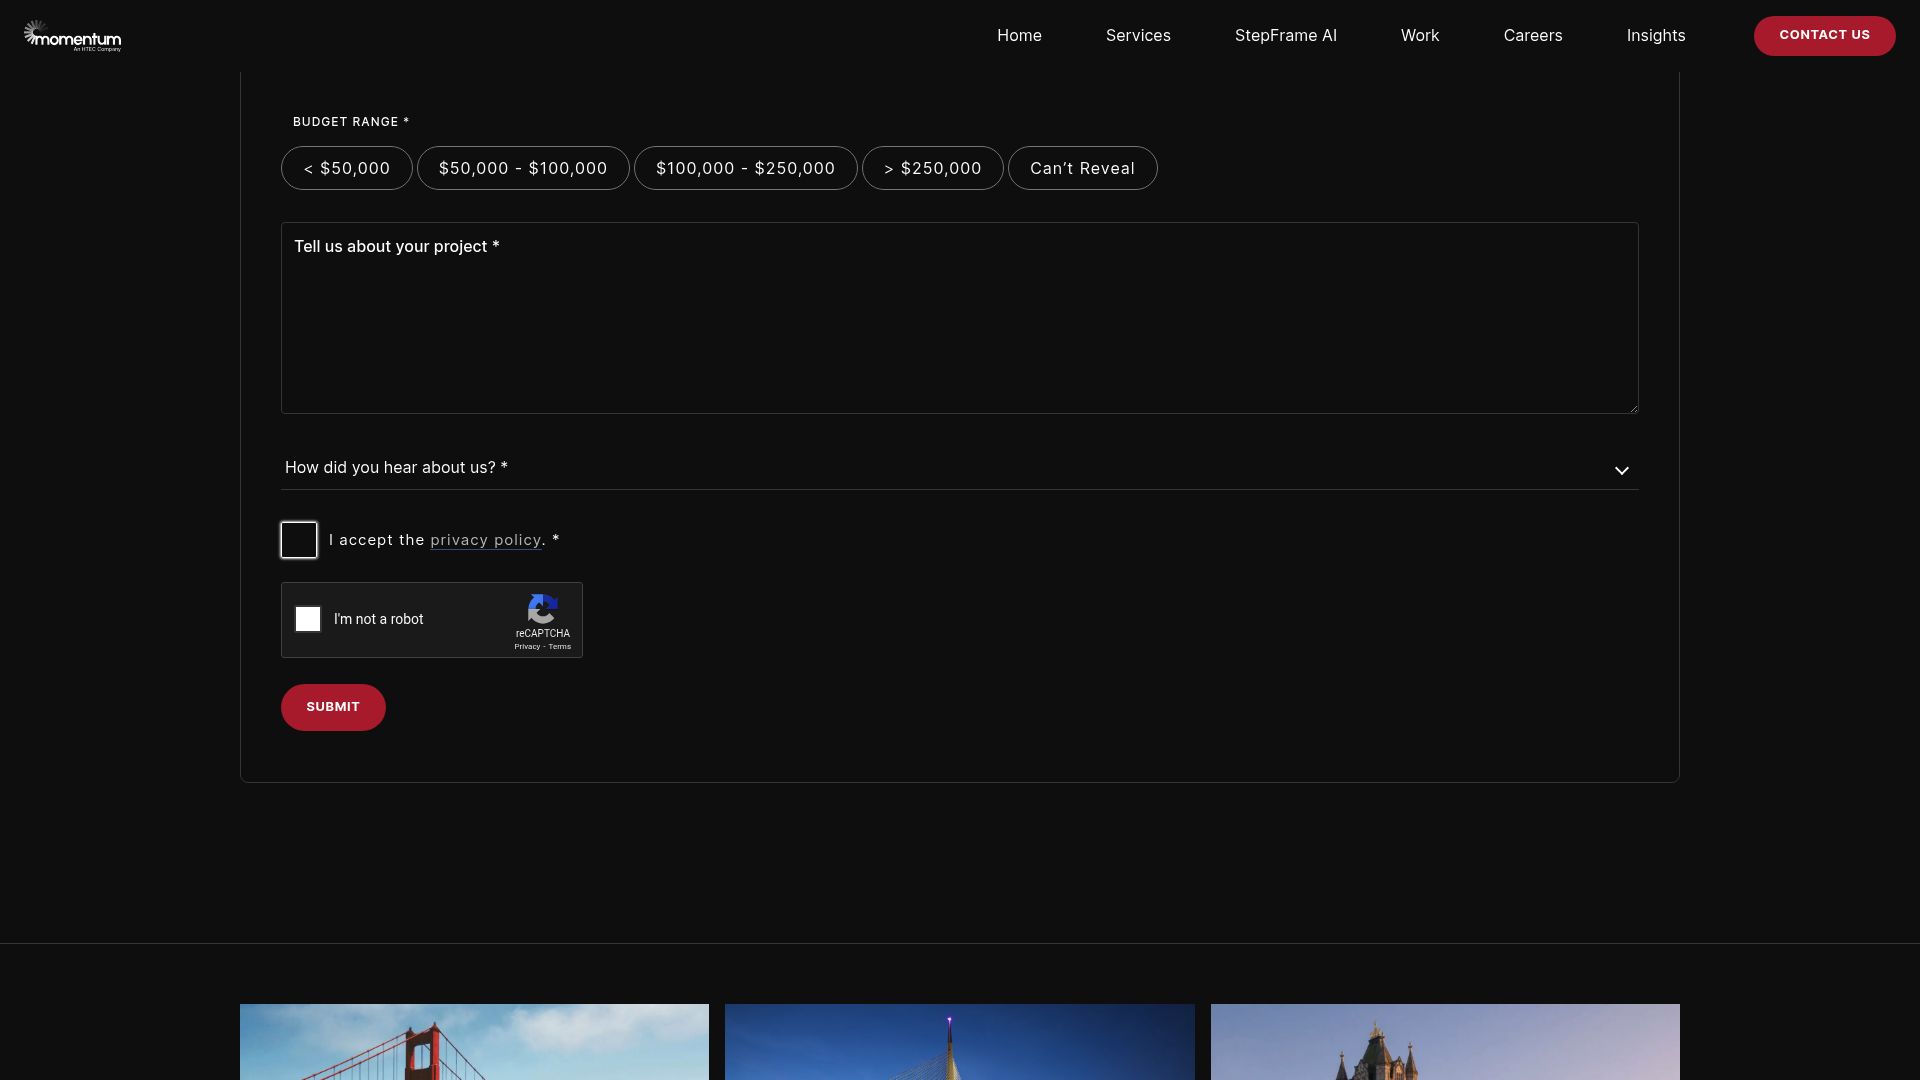The height and width of the screenshot is (1080, 1920).
Task: Open the Services menu item
Action: click(1138, 36)
